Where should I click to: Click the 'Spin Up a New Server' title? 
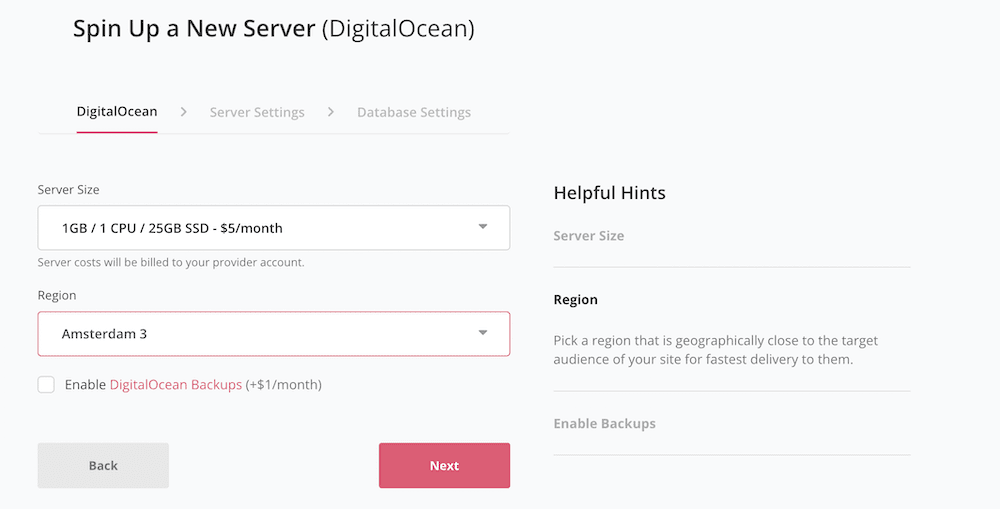pos(274,29)
